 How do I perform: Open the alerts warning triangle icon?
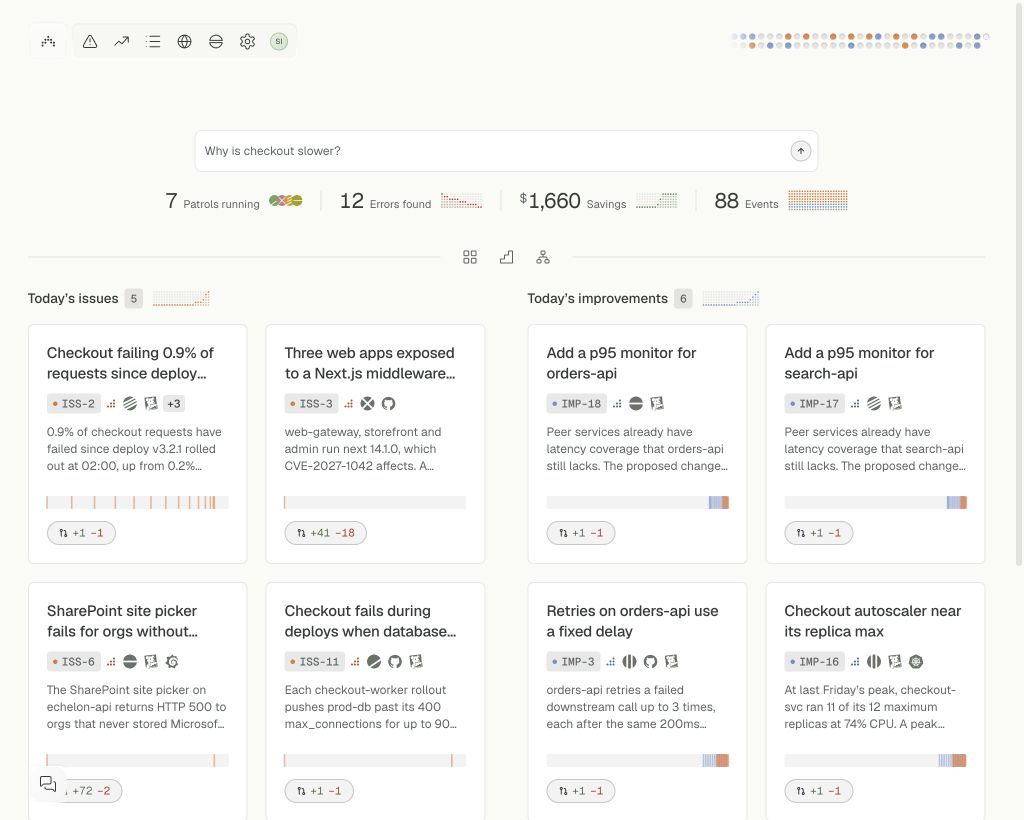90,42
